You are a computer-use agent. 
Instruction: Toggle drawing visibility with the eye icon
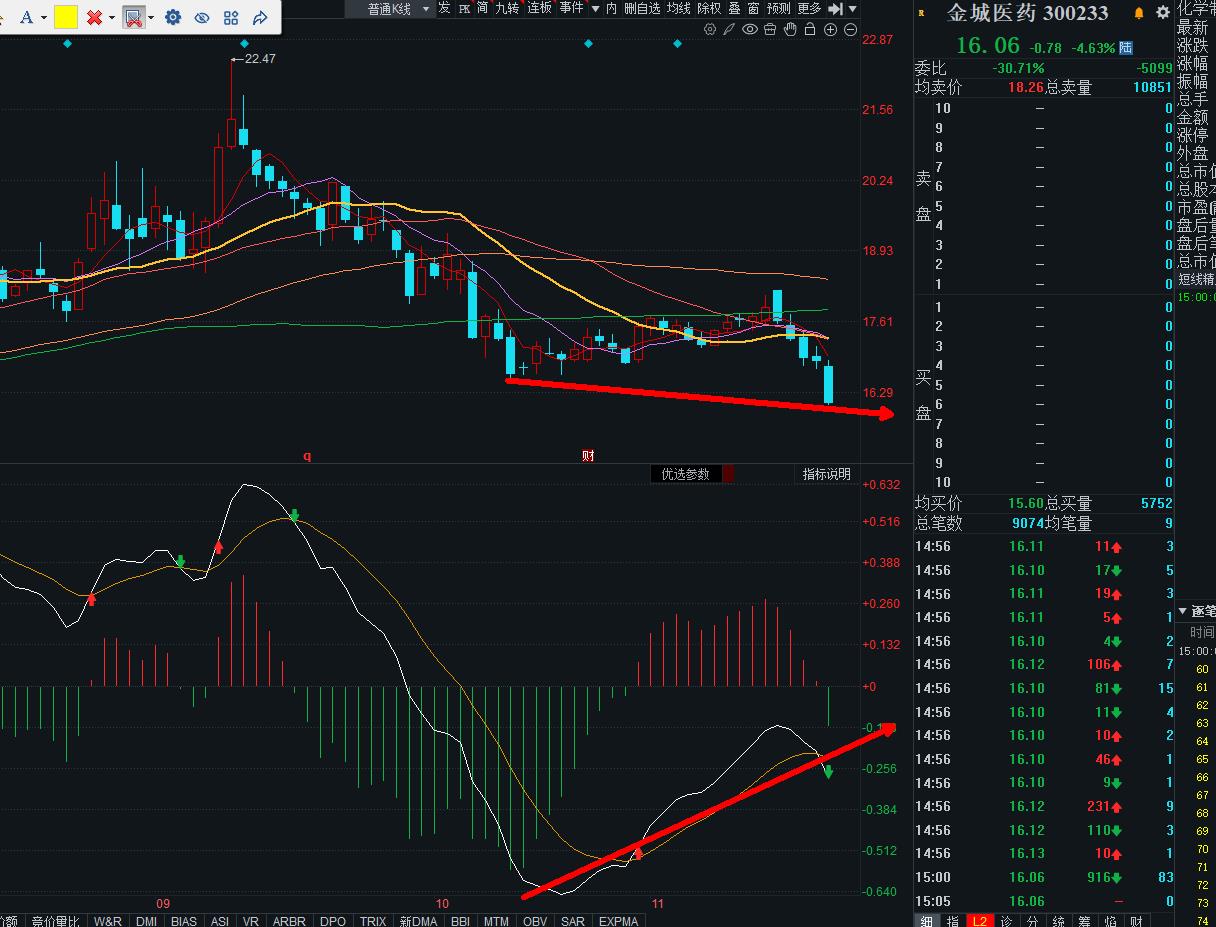pyautogui.click(x=202, y=17)
